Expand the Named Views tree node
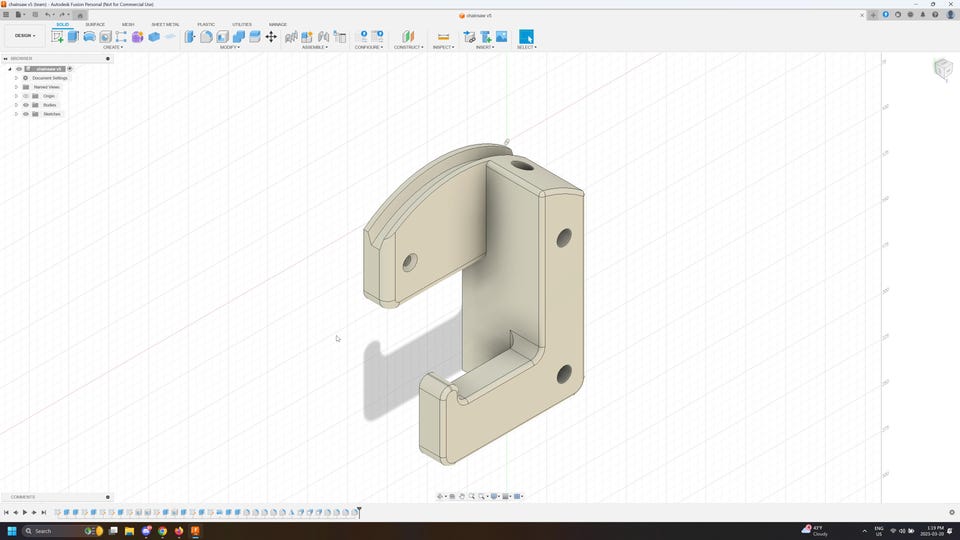The height and width of the screenshot is (540, 960). pos(17,87)
